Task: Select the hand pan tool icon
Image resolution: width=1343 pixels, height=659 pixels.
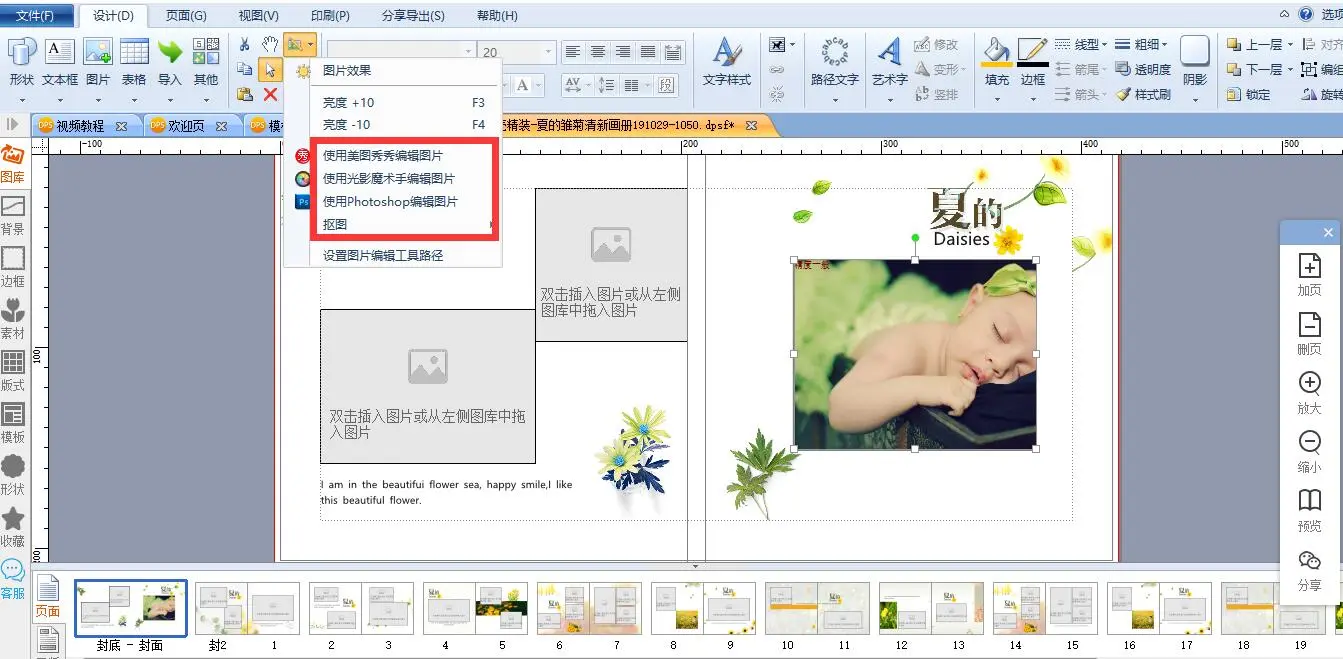Action: (x=270, y=44)
